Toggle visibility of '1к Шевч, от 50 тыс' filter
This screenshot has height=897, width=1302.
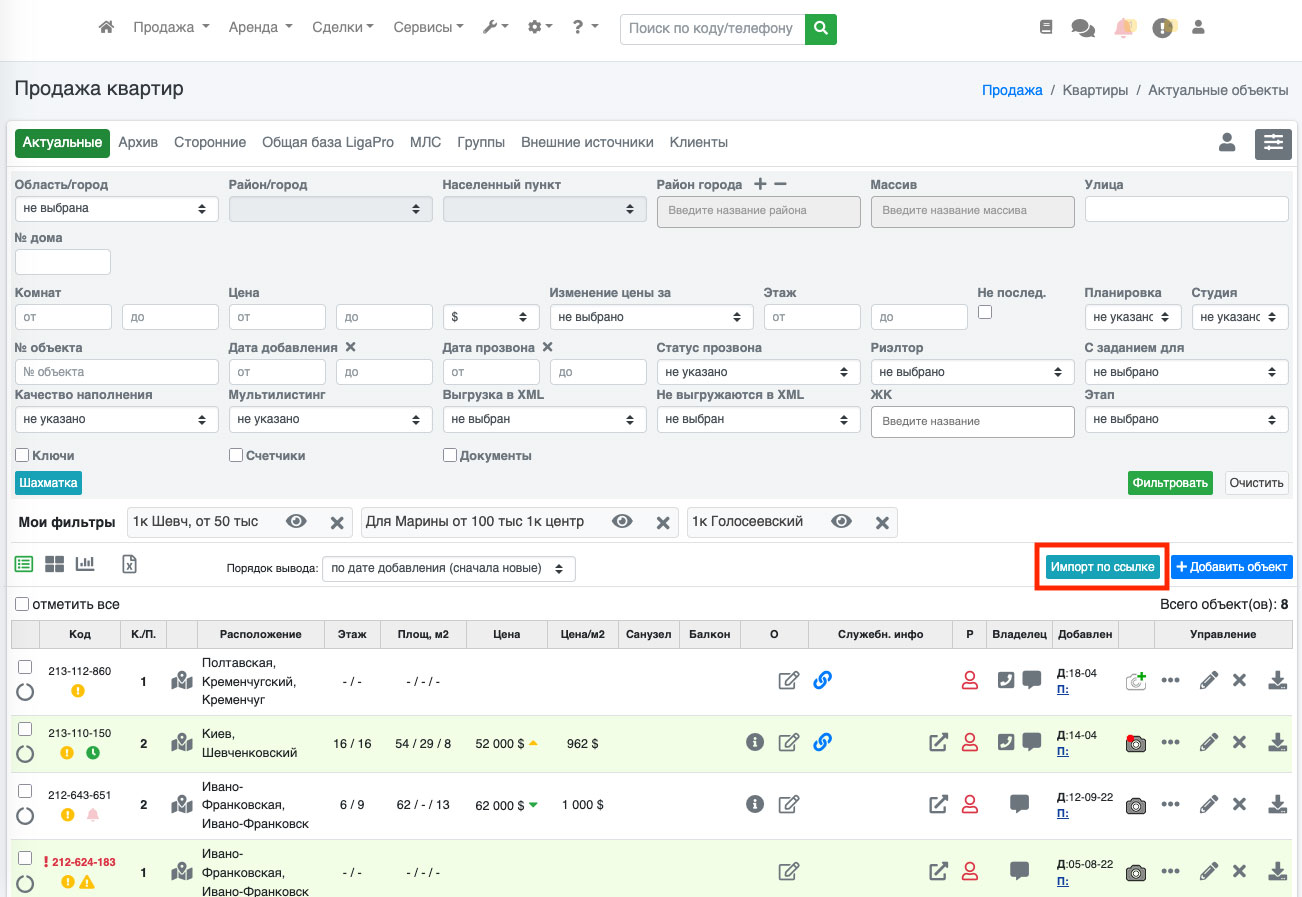(296, 522)
